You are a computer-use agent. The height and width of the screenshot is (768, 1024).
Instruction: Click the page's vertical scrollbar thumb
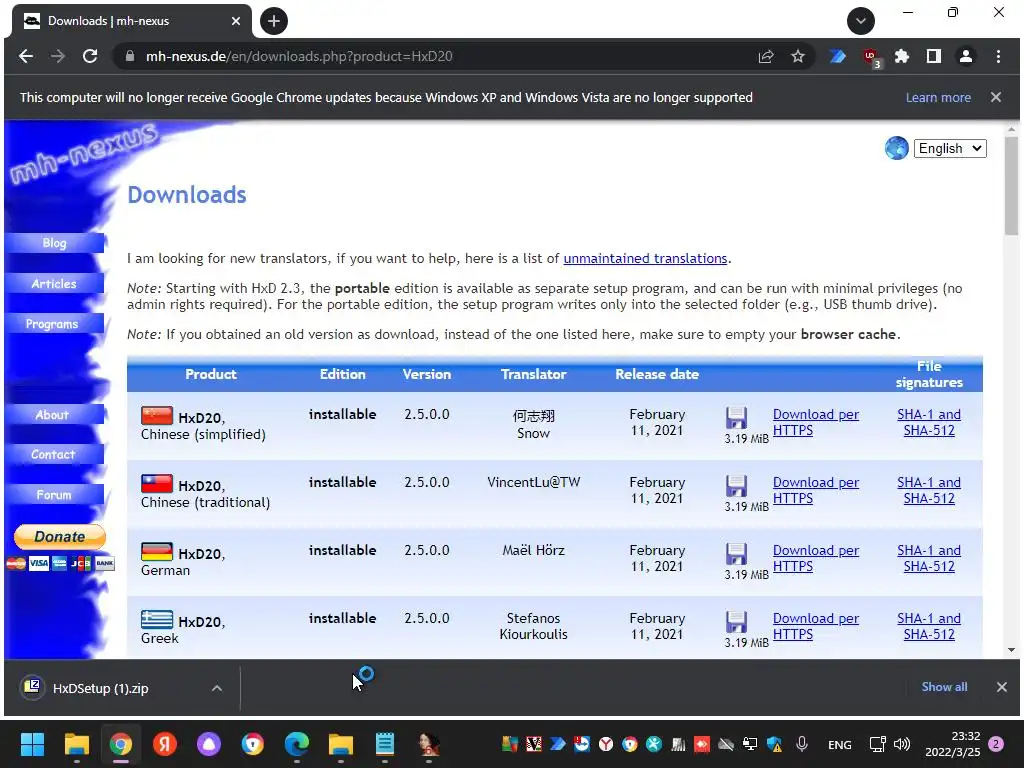coord(1011,185)
